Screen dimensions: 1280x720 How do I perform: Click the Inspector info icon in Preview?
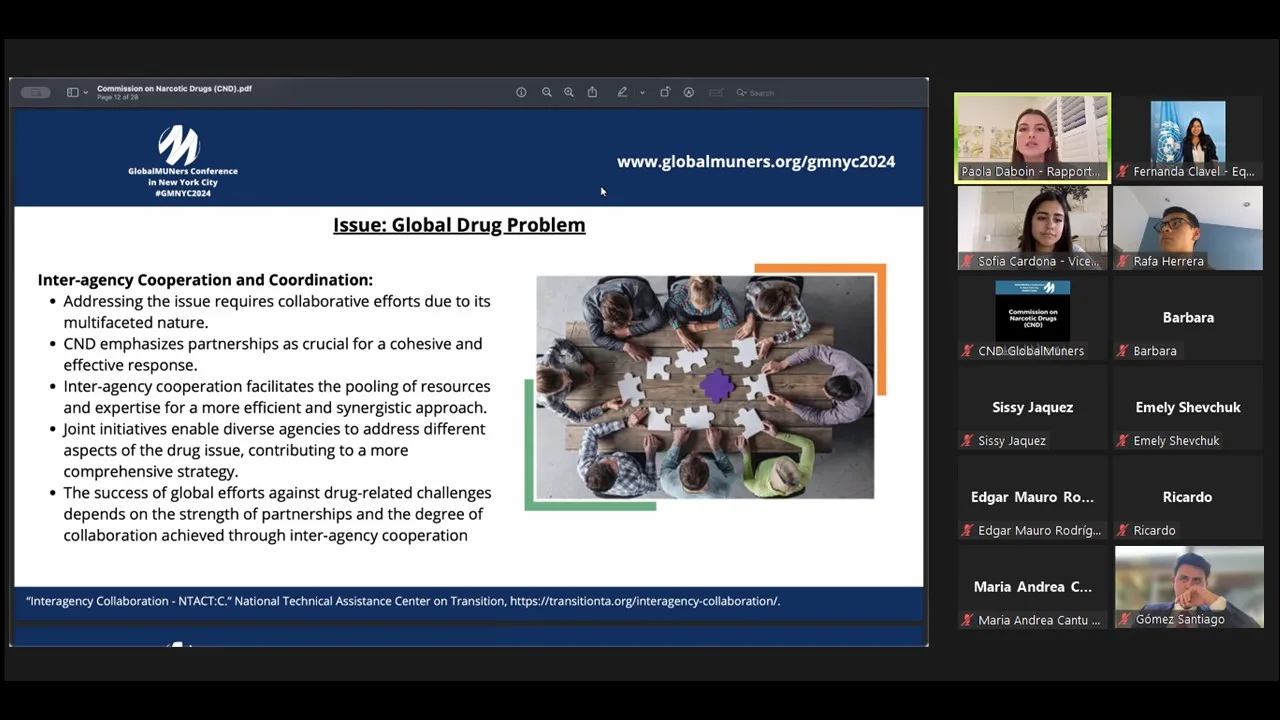521,92
